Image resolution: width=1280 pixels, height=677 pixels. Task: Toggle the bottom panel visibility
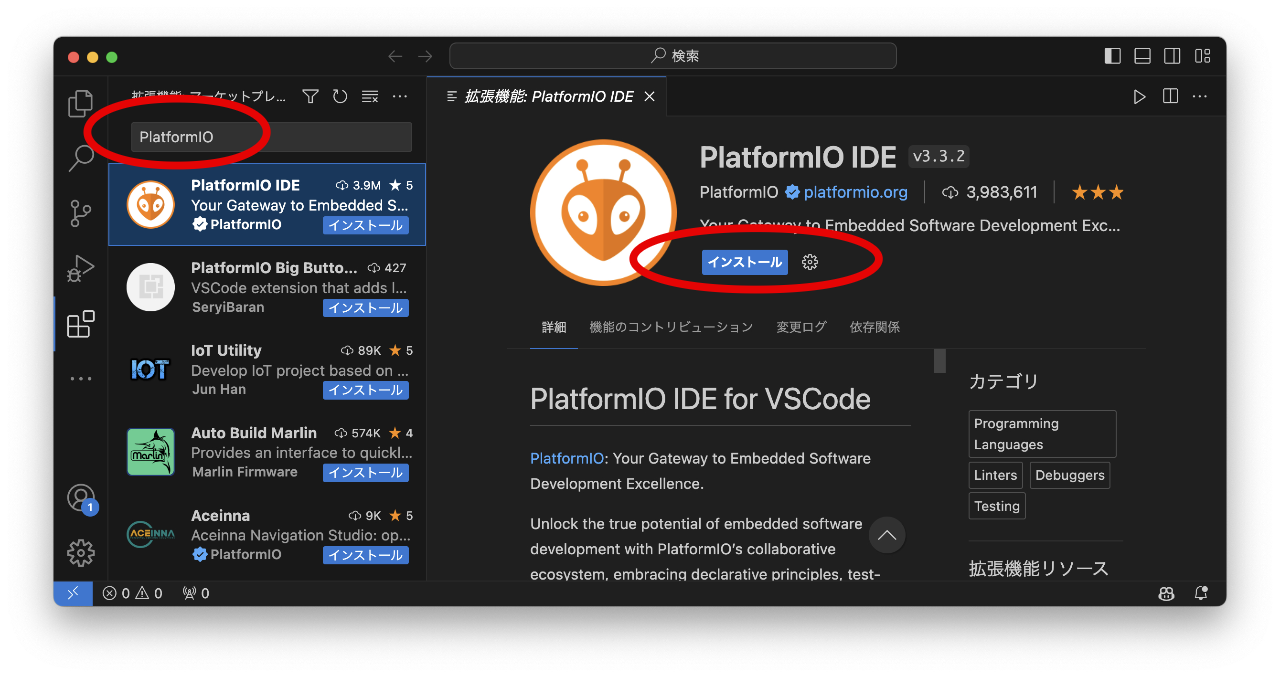point(1142,56)
